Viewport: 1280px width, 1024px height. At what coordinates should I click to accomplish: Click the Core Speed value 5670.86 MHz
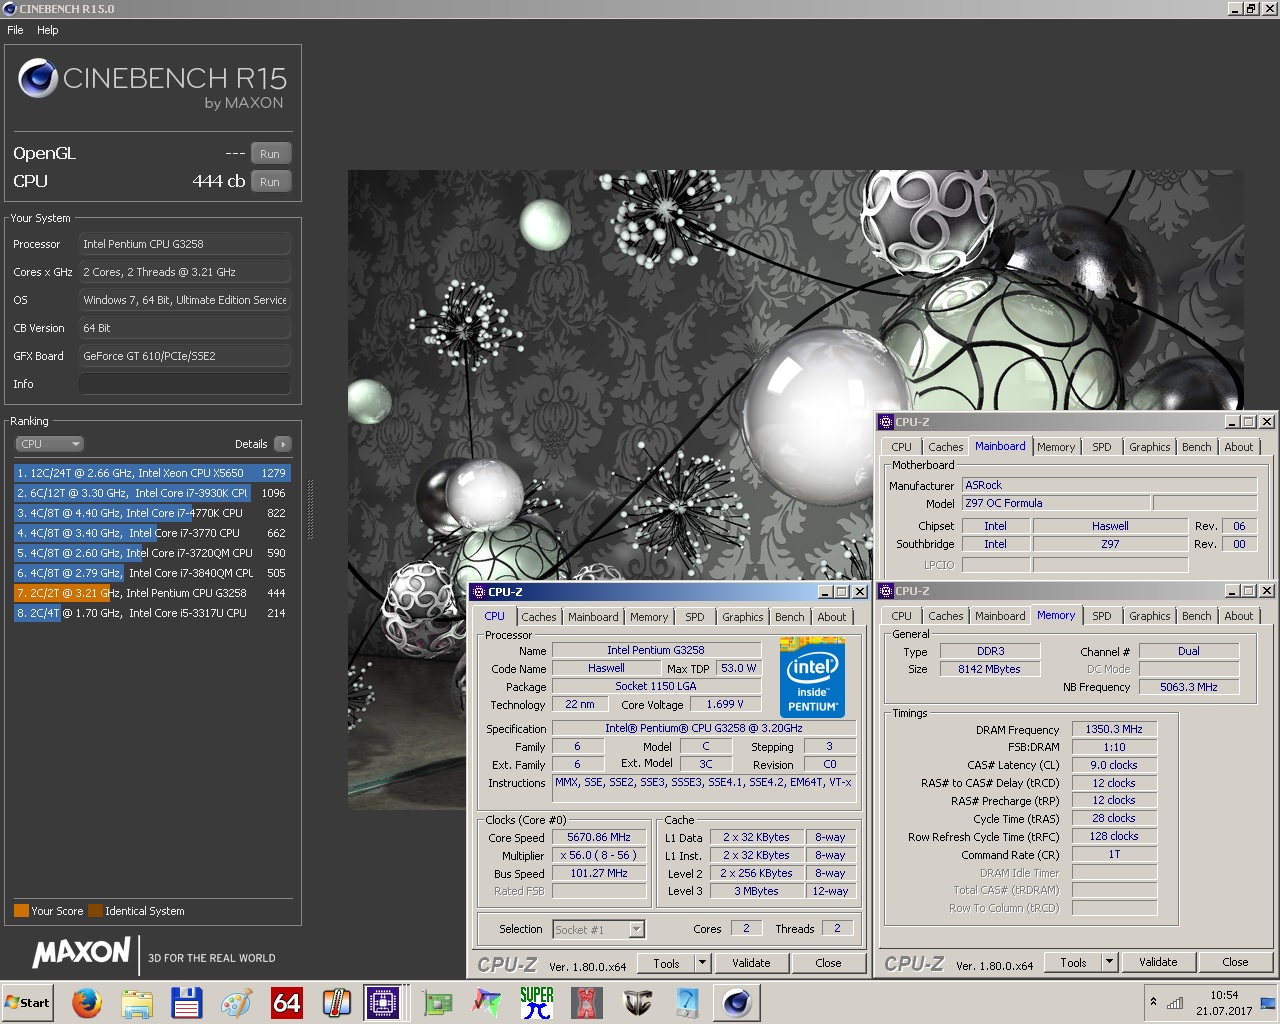(x=598, y=837)
